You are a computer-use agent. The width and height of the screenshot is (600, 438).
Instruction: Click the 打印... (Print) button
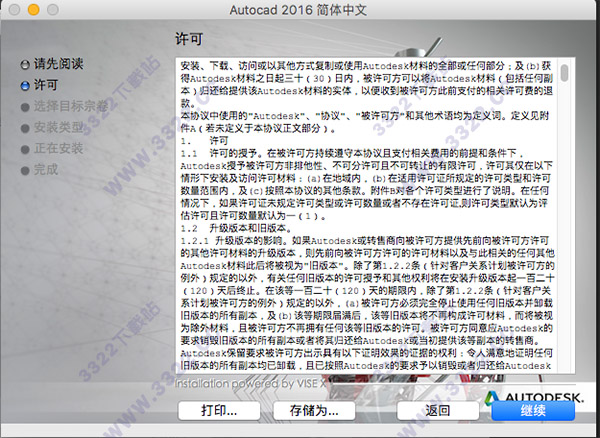click(x=219, y=411)
